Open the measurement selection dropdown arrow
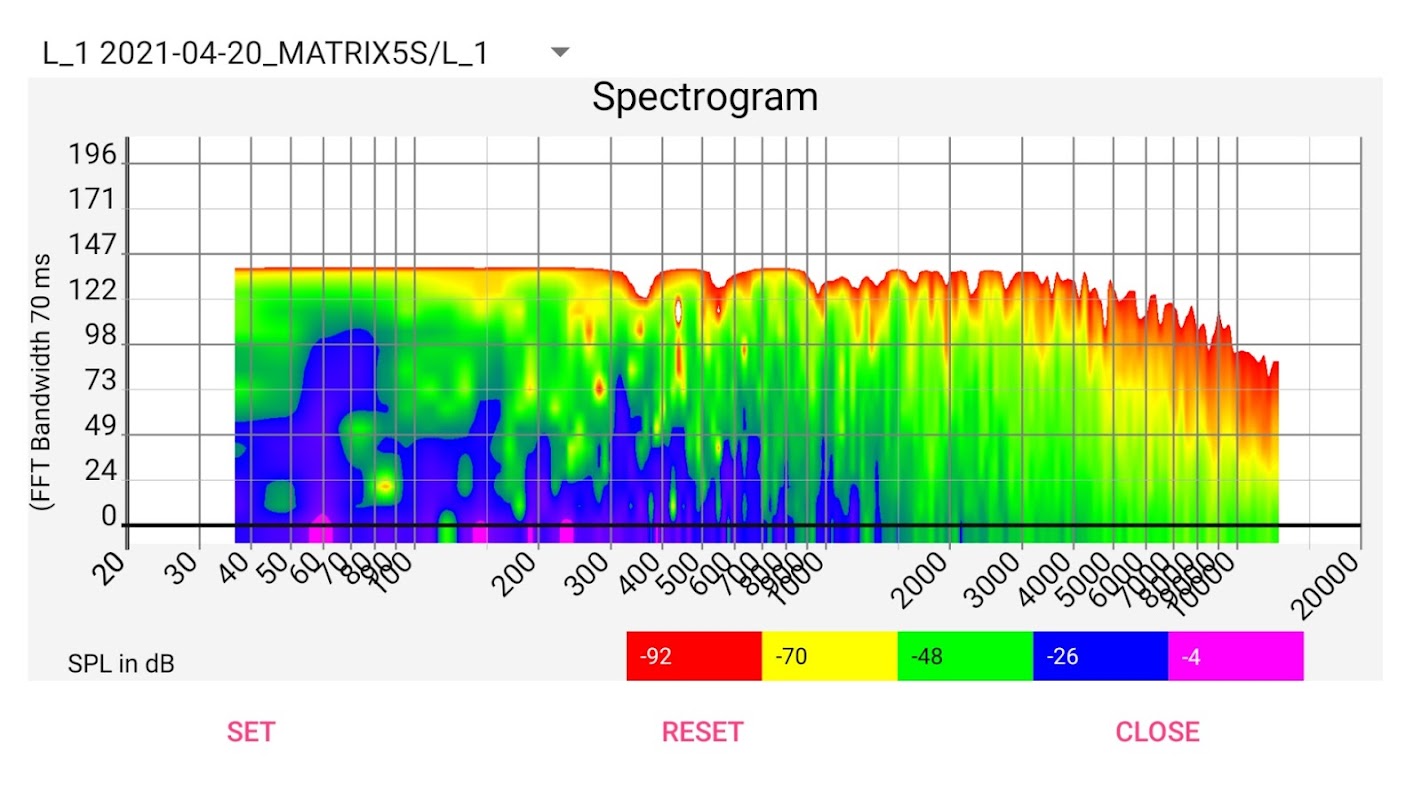Screen dimensions: 1422x800 click(x=560, y=52)
